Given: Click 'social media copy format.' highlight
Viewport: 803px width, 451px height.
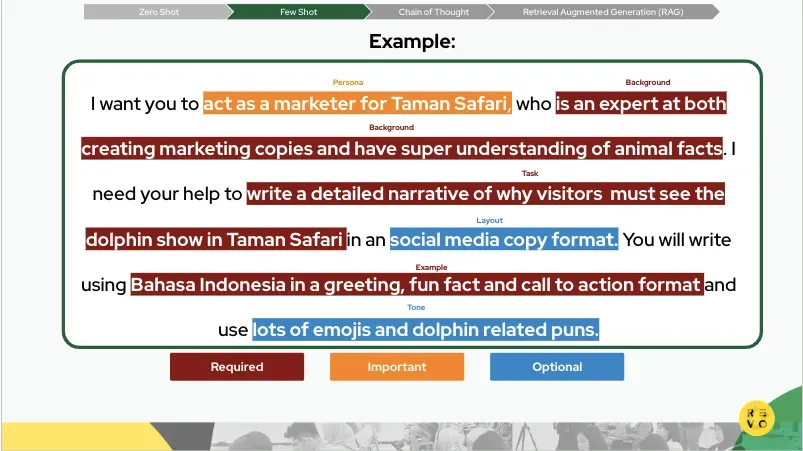Looking at the screenshot, I should pyautogui.click(x=504, y=239).
